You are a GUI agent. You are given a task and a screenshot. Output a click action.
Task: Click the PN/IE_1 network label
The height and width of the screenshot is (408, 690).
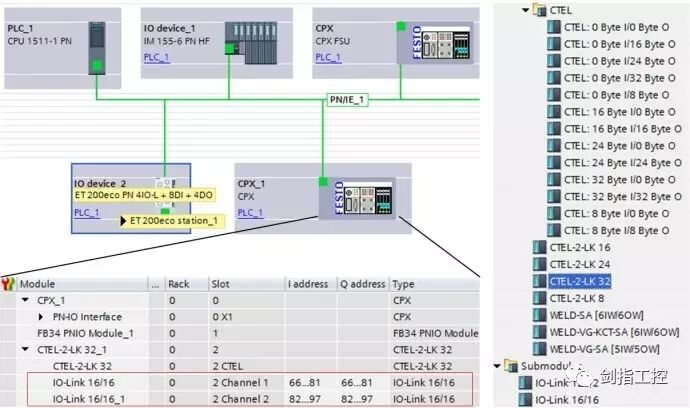point(347,100)
